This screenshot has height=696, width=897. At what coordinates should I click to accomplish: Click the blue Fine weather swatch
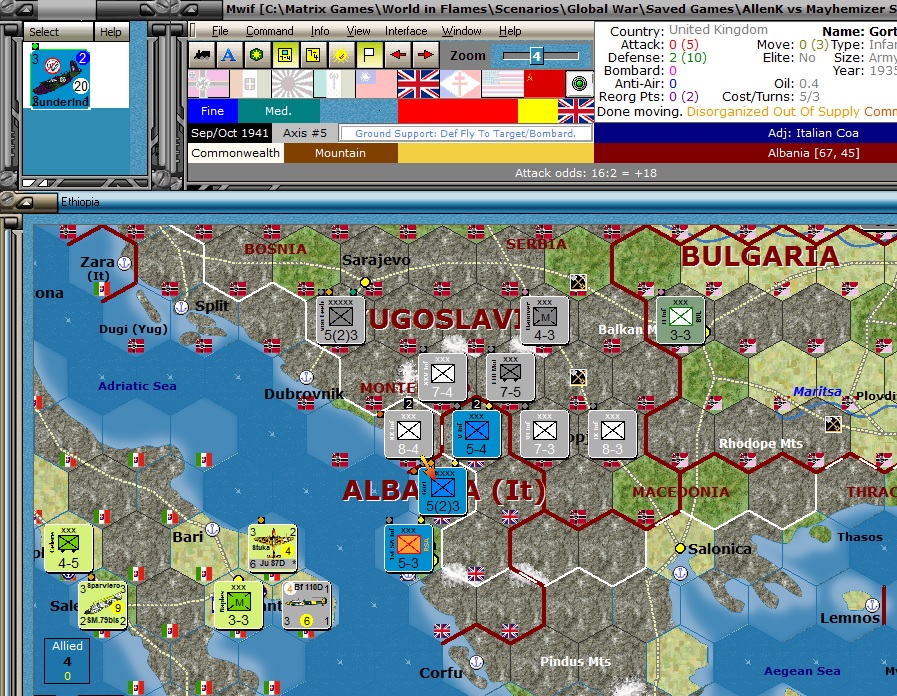click(x=212, y=111)
